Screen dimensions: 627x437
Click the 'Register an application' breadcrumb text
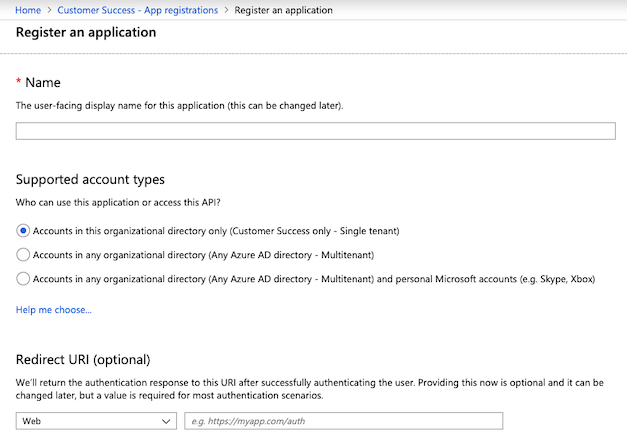pyautogui.click(x=283, y=10)
